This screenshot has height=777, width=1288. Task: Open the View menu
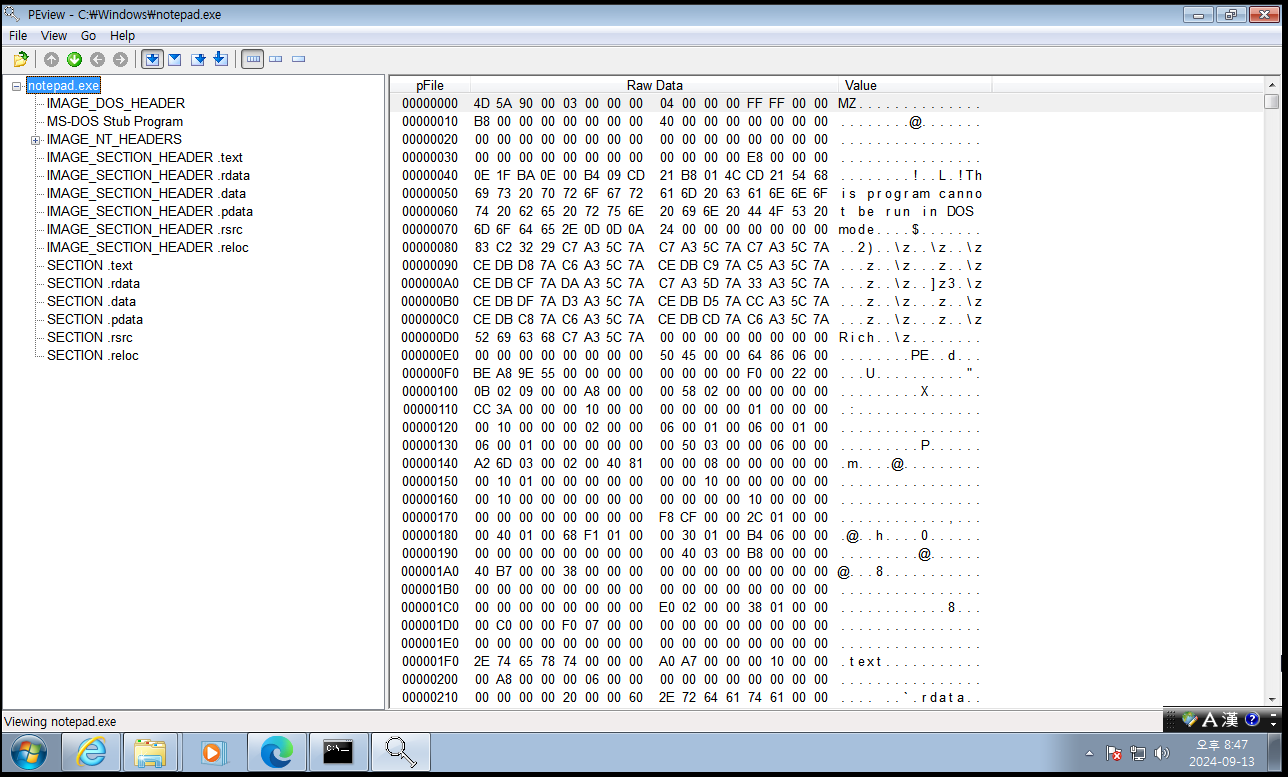point(54,35)
